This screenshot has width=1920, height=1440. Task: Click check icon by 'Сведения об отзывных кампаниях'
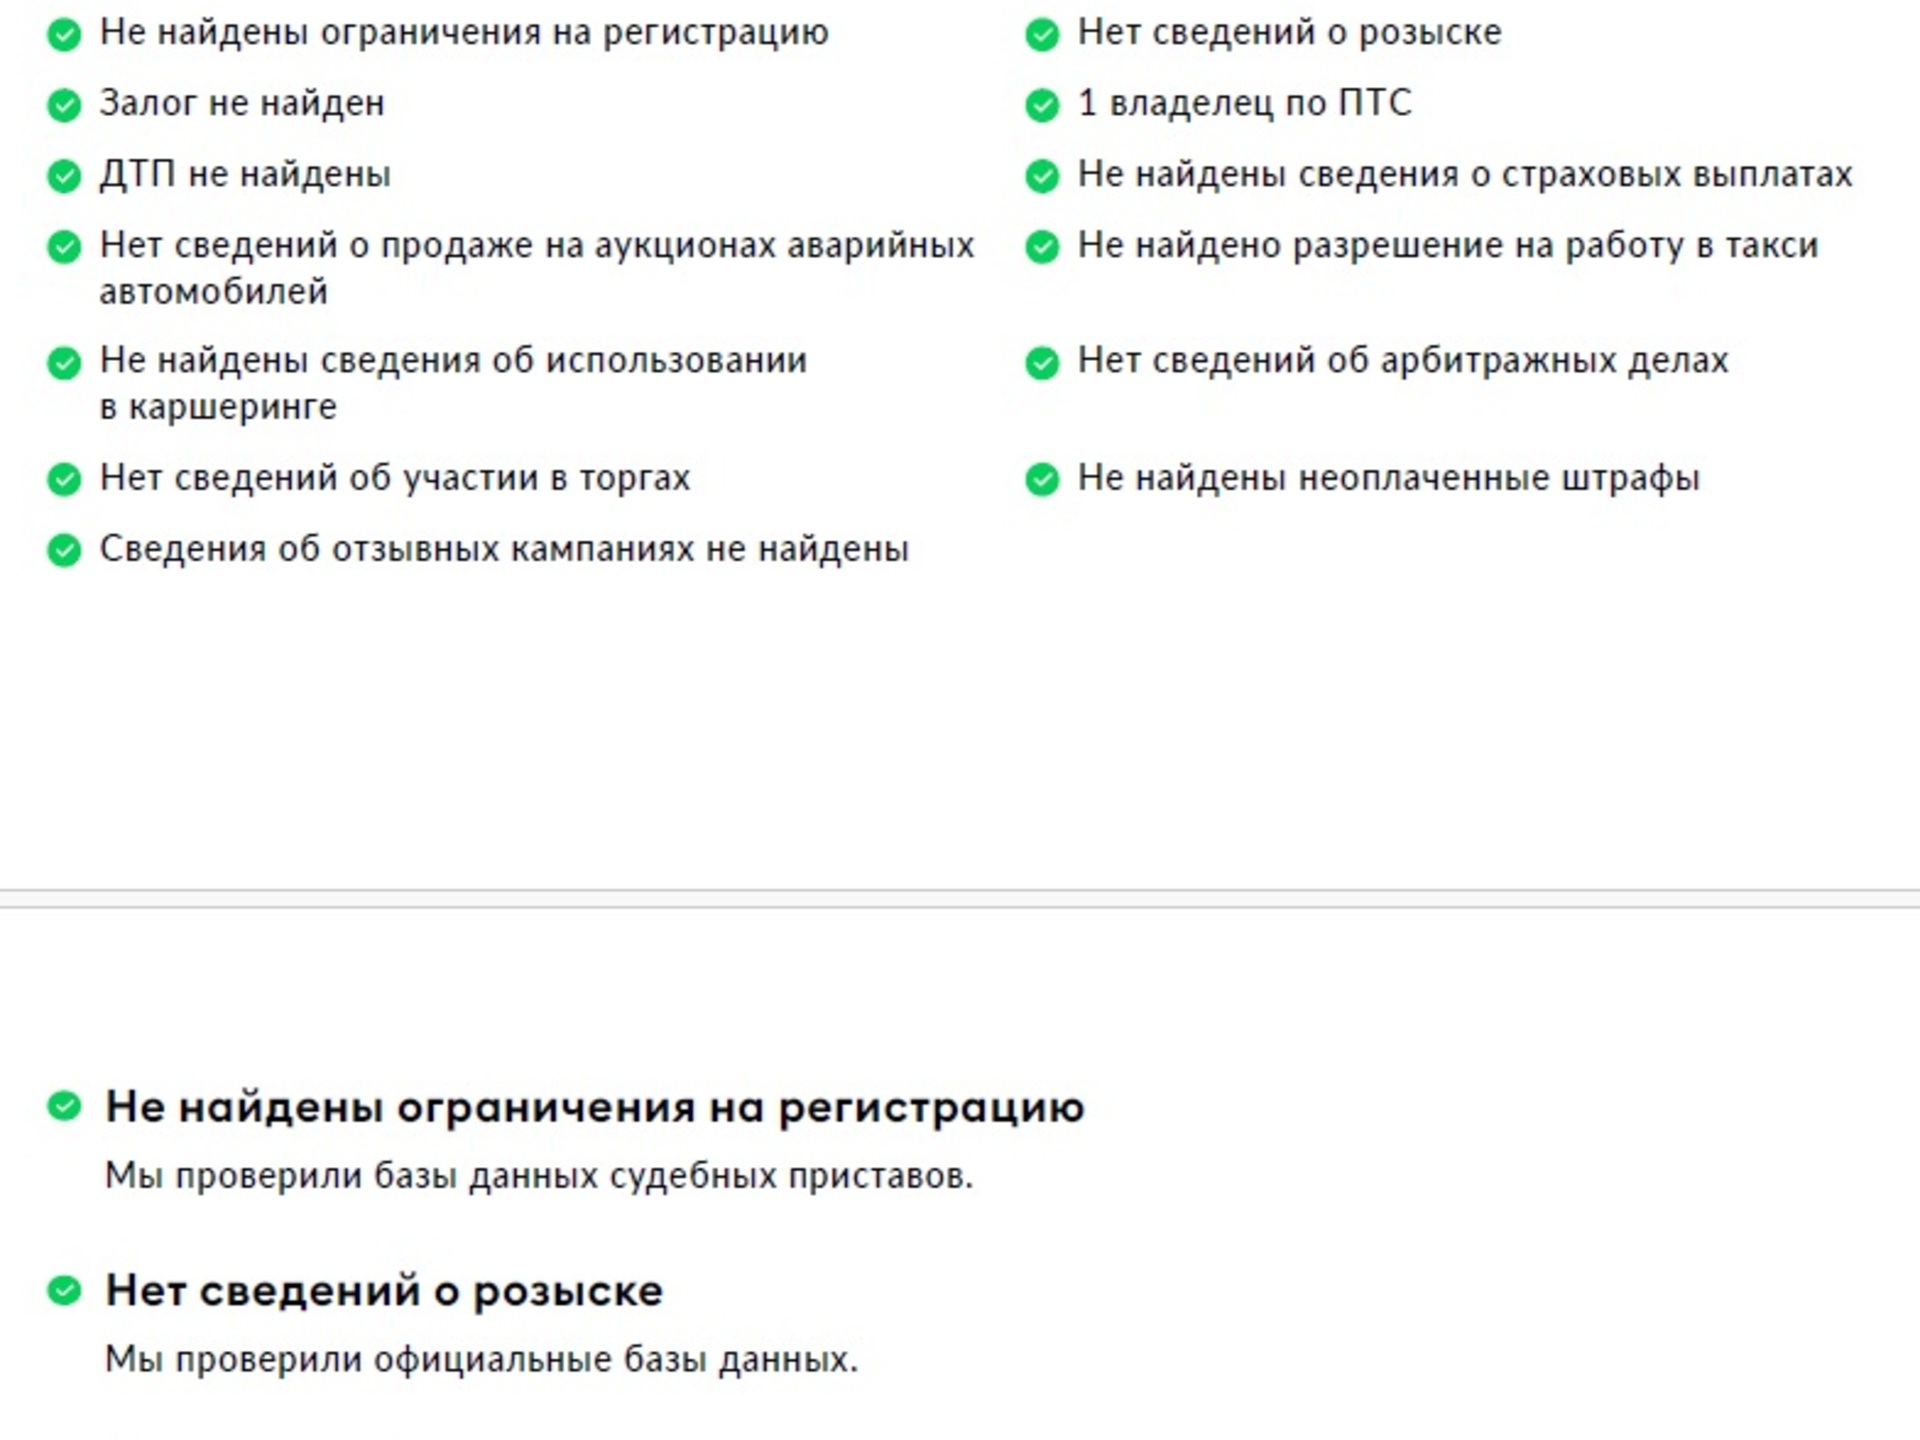pos(64,551)
